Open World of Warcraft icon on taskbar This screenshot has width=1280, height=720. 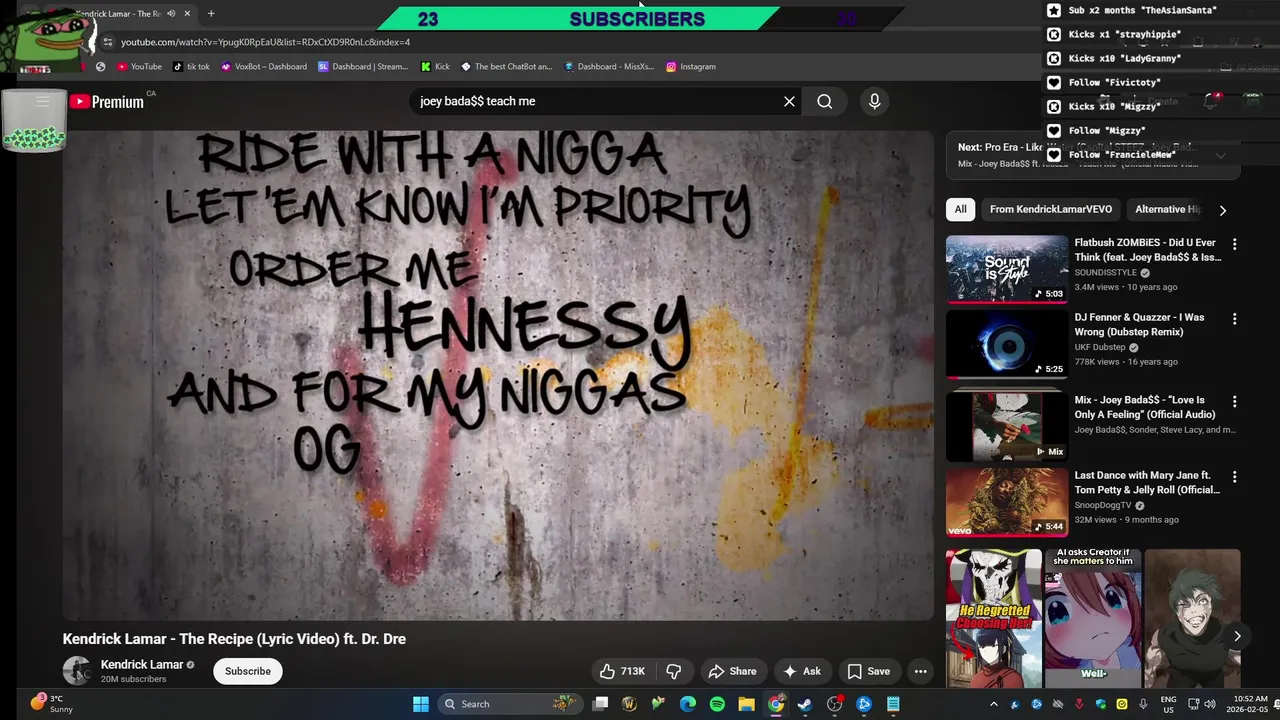point(629,704)
